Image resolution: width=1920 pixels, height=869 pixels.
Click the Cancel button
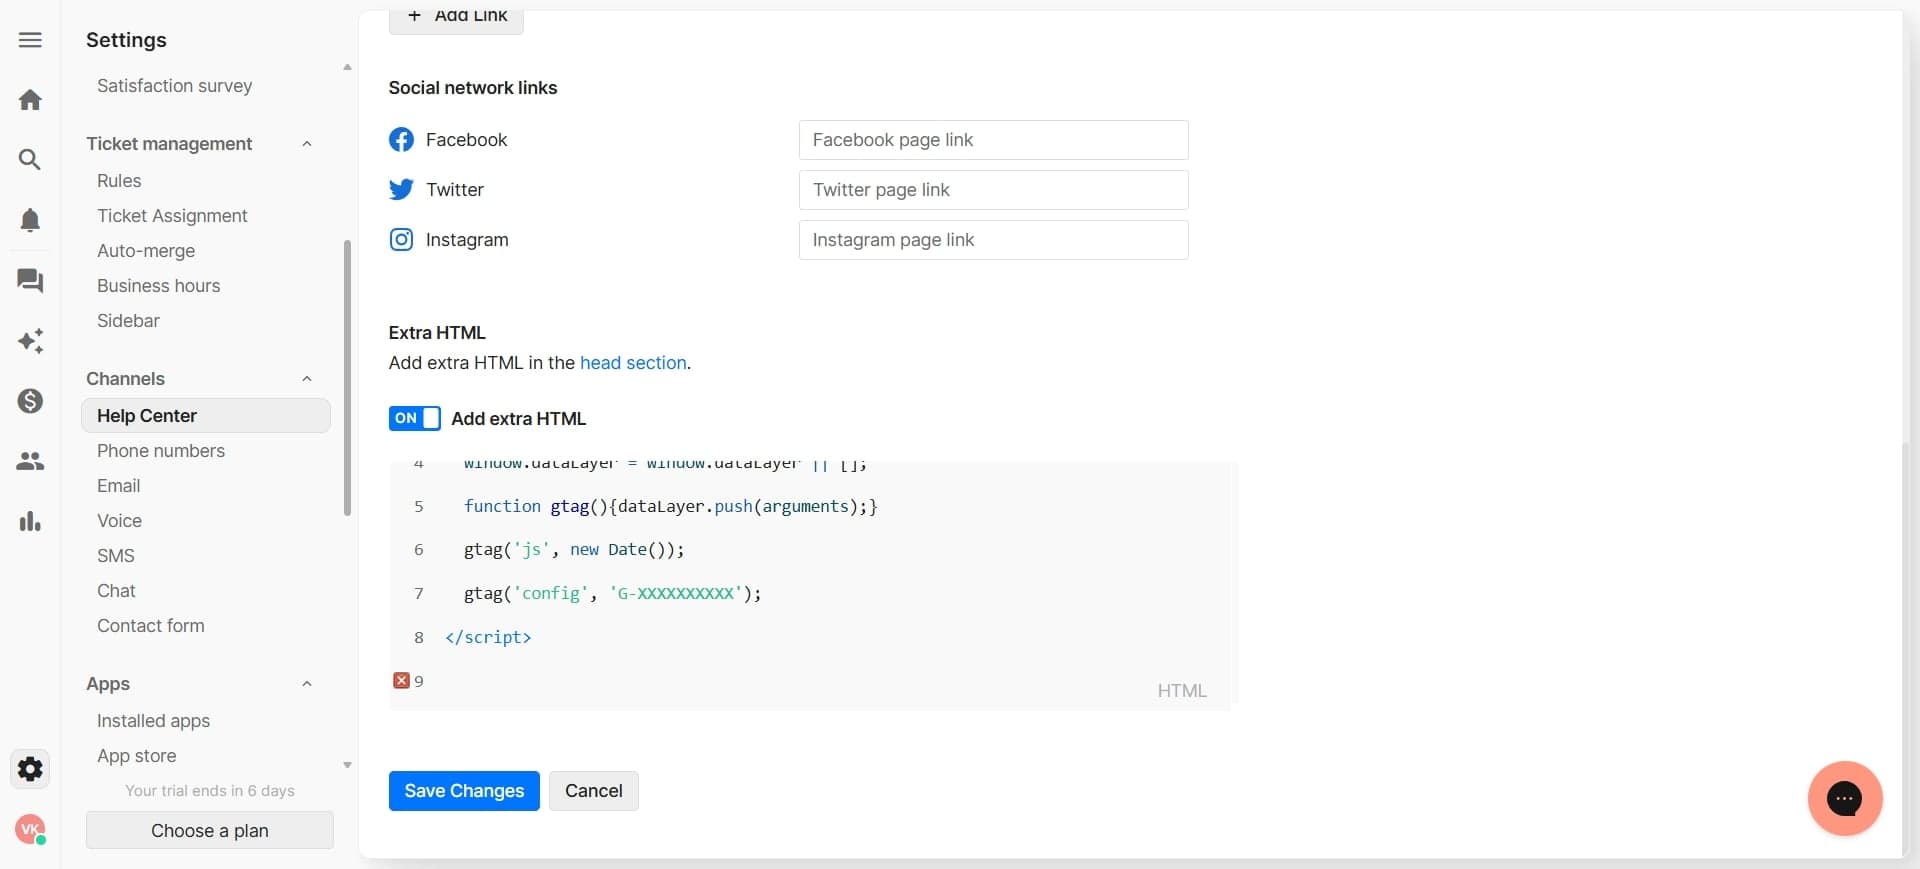point(594,791)
